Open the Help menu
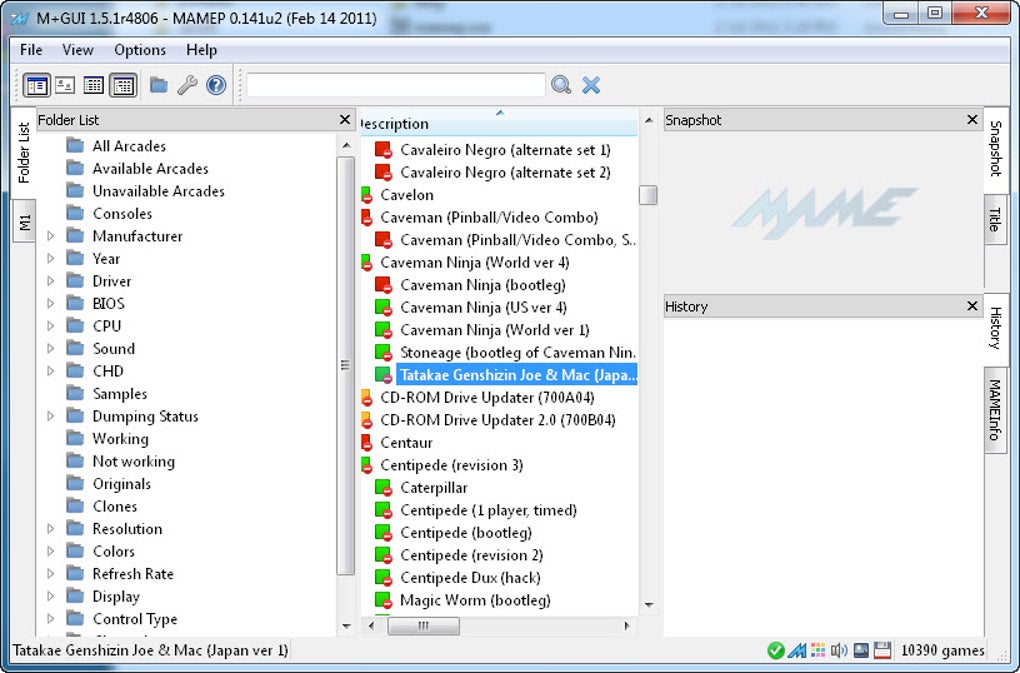The width and height of the screenshot is (1020, 673). (x=202, y=50)
